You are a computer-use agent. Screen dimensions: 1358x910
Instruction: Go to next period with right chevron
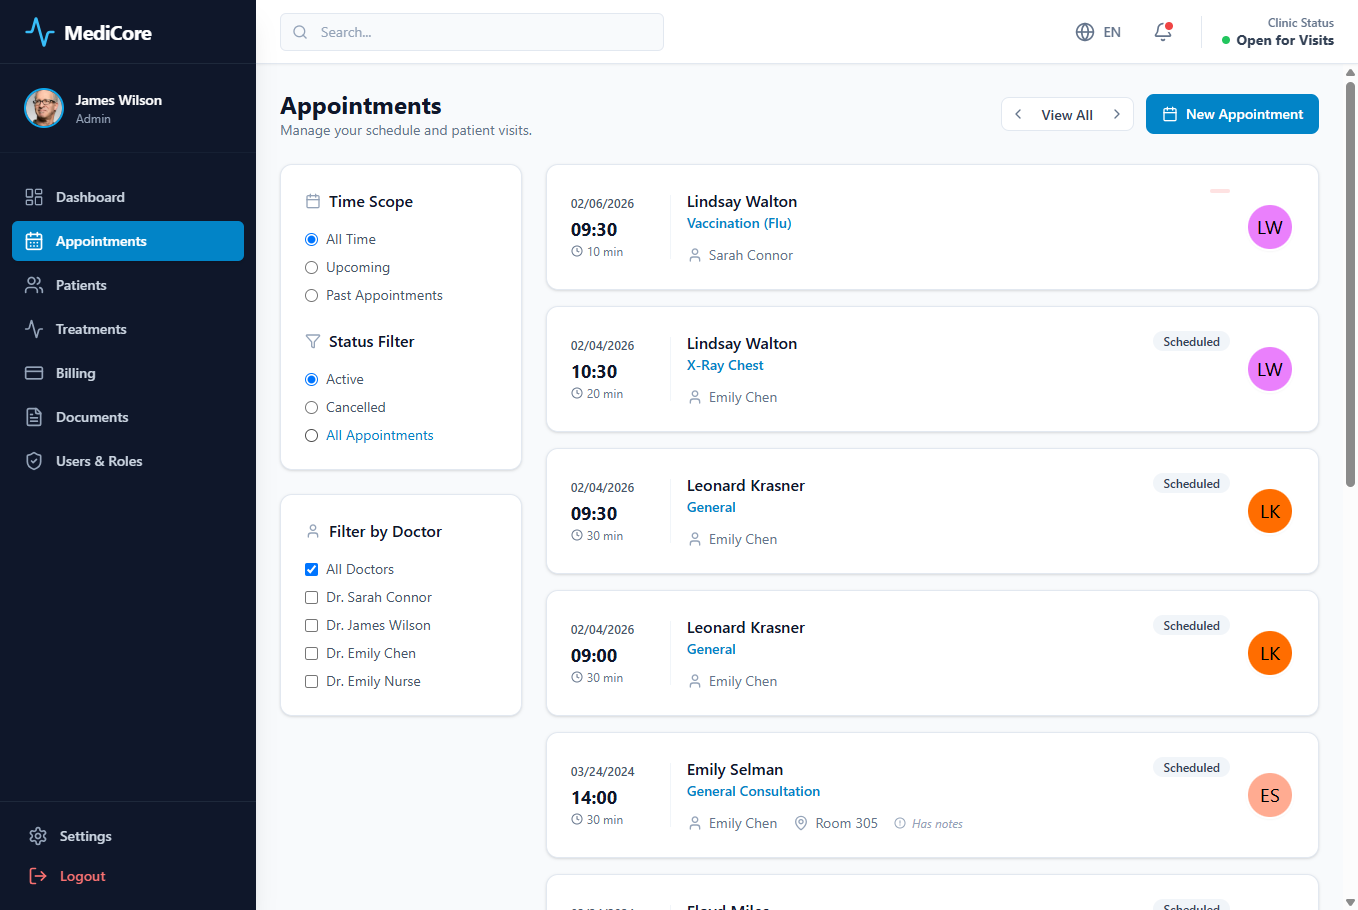(x=1117, y=114)
